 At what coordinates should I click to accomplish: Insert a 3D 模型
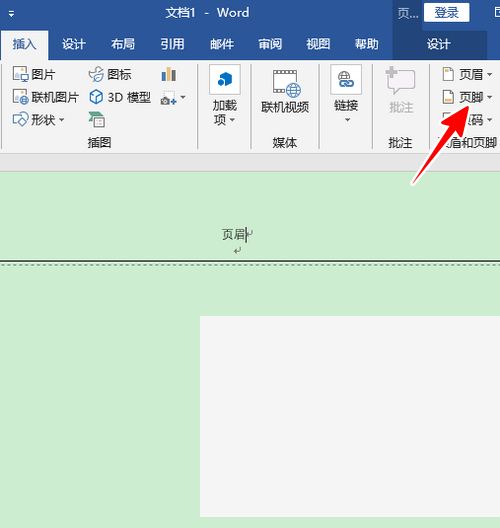point(120,97)
